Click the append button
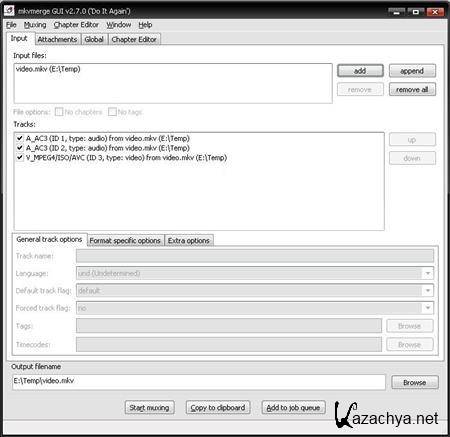This screenshot has height=437, width=450. 412,71
